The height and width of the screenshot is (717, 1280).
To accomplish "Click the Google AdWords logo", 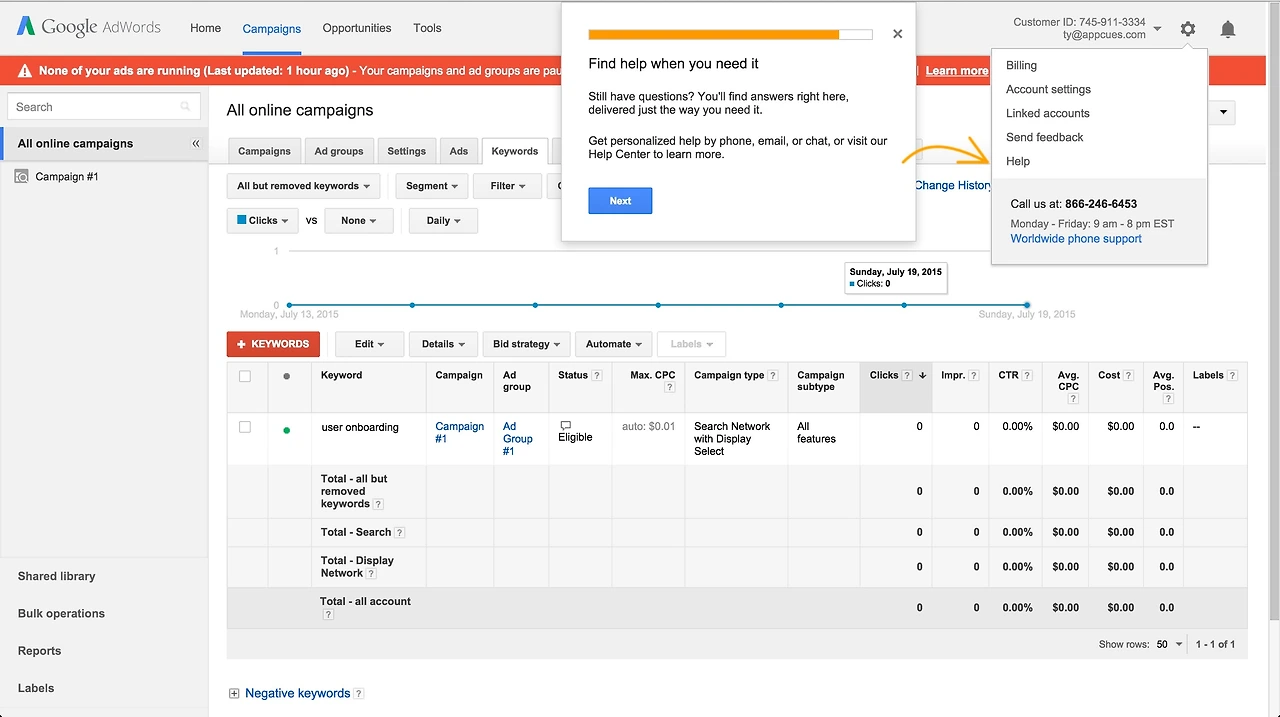I will (89, 27).
